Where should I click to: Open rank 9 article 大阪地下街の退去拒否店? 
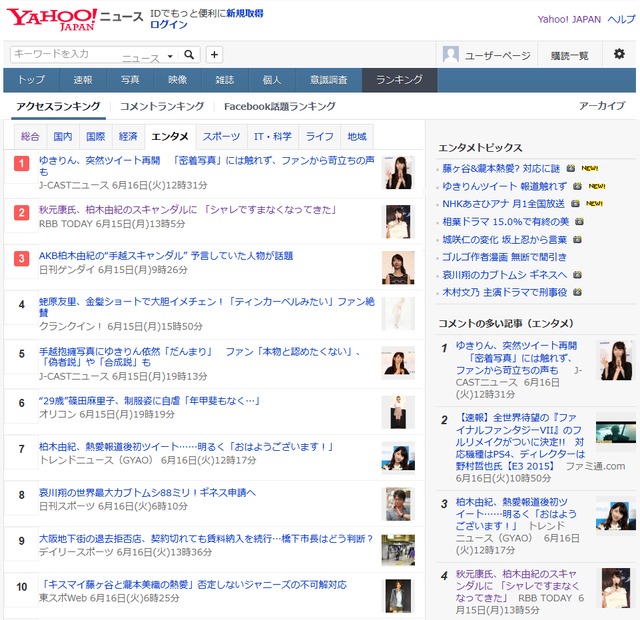click(206, 539)
